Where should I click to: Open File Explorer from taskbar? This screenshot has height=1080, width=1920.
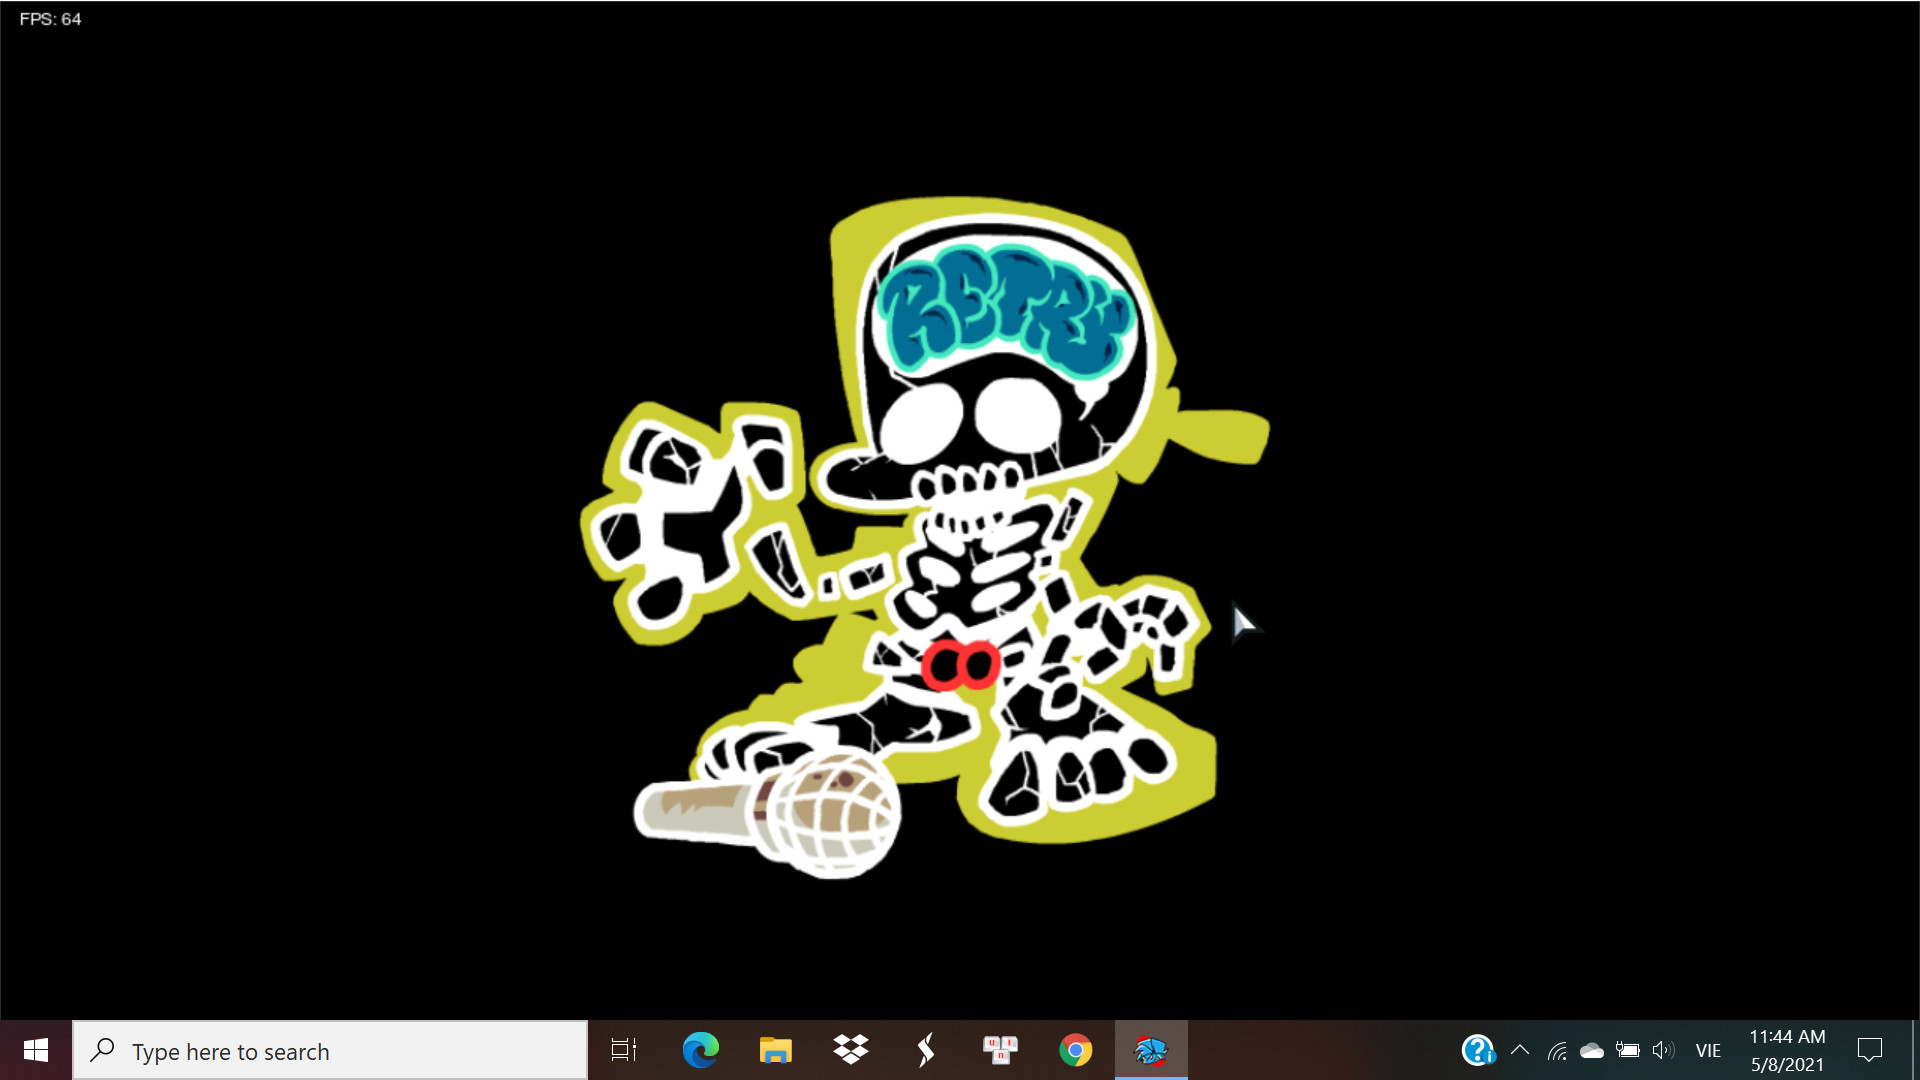click(x=773, y=1050)
